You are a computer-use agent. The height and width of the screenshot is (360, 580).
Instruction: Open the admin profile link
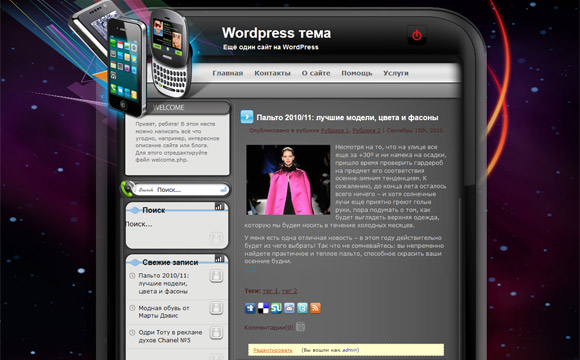pos(350,350)
